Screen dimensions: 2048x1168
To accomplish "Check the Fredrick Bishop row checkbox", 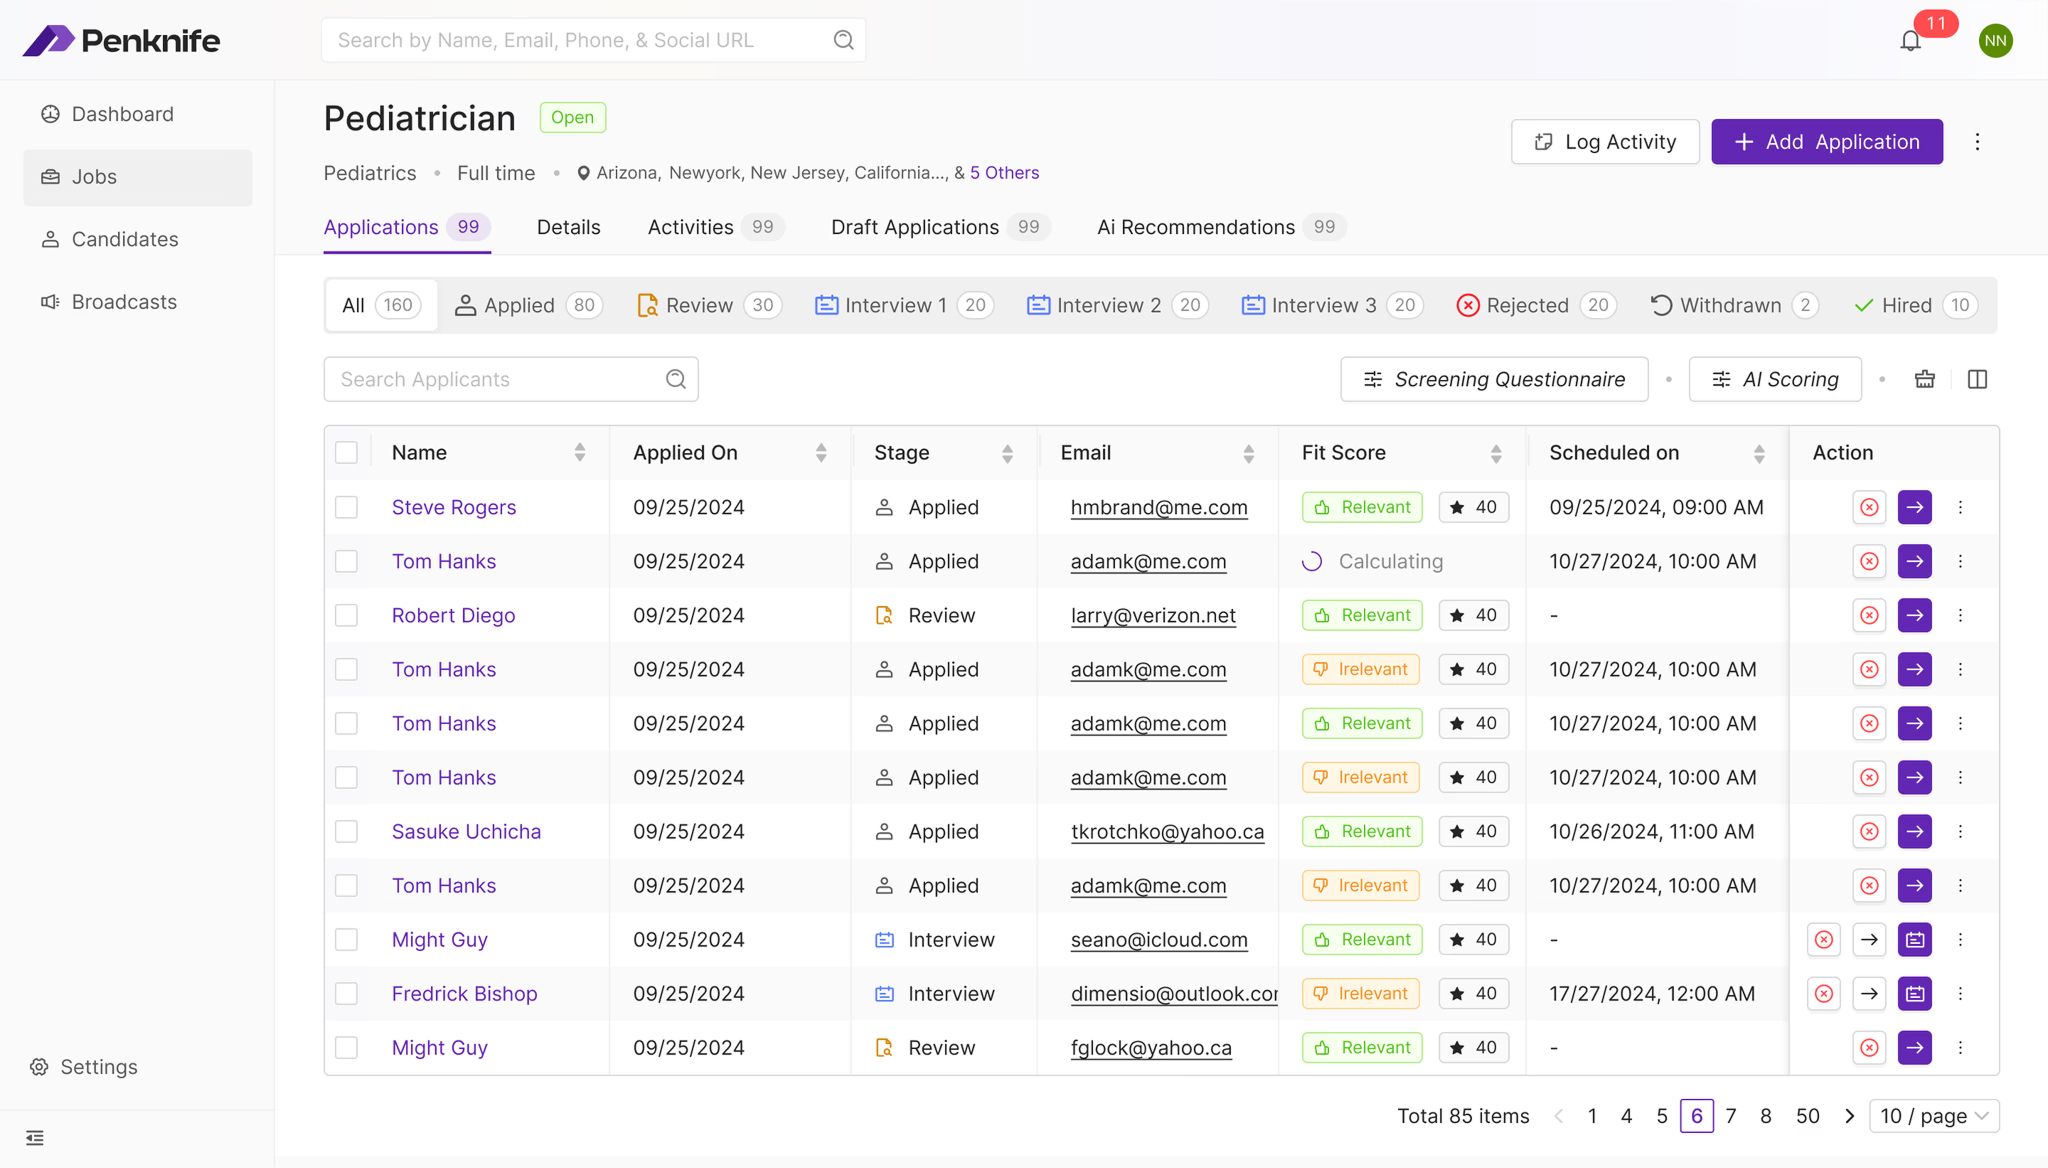I will pos(346,993).
